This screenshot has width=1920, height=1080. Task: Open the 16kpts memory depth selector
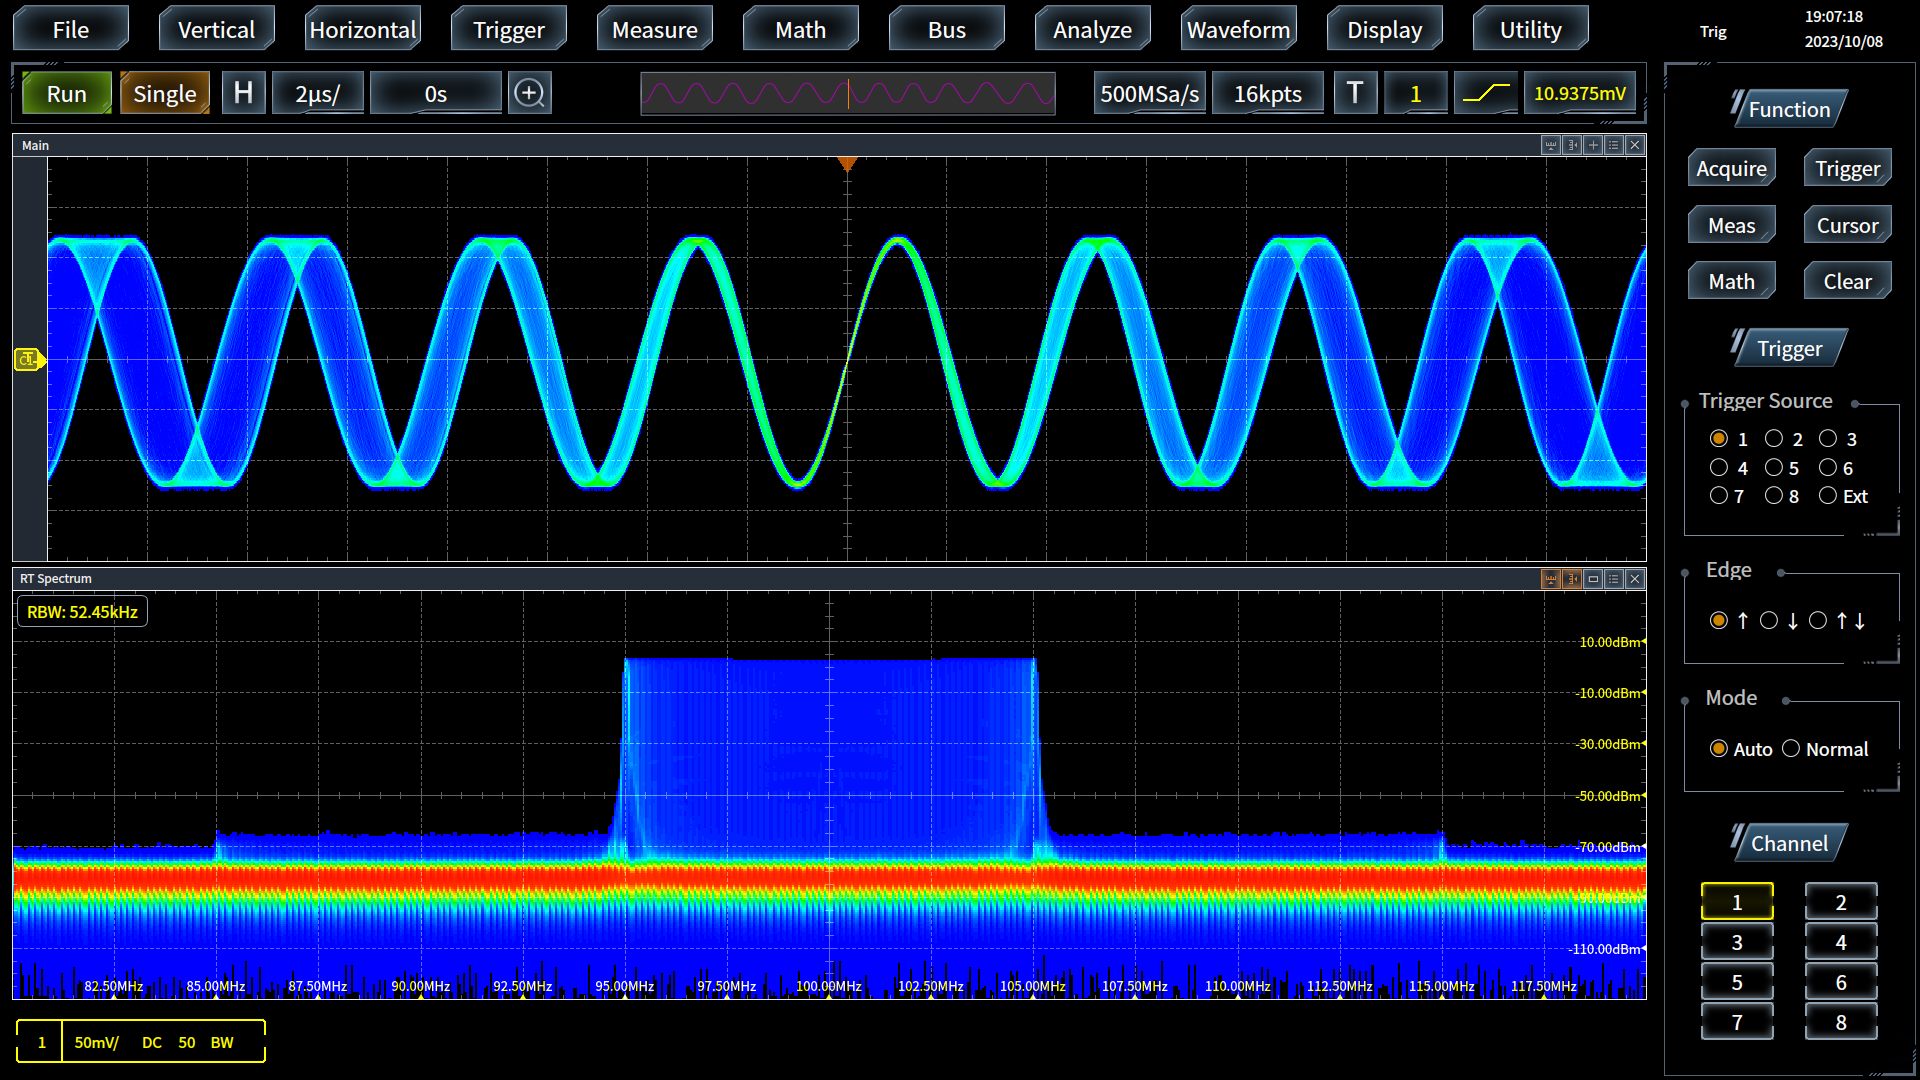(1267, 93)
